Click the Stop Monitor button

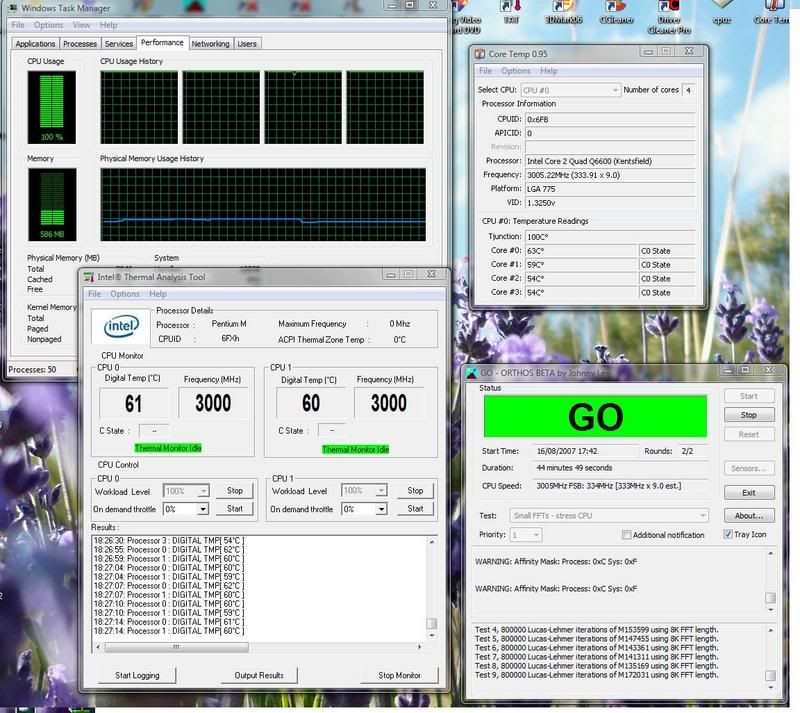[399, 675]
